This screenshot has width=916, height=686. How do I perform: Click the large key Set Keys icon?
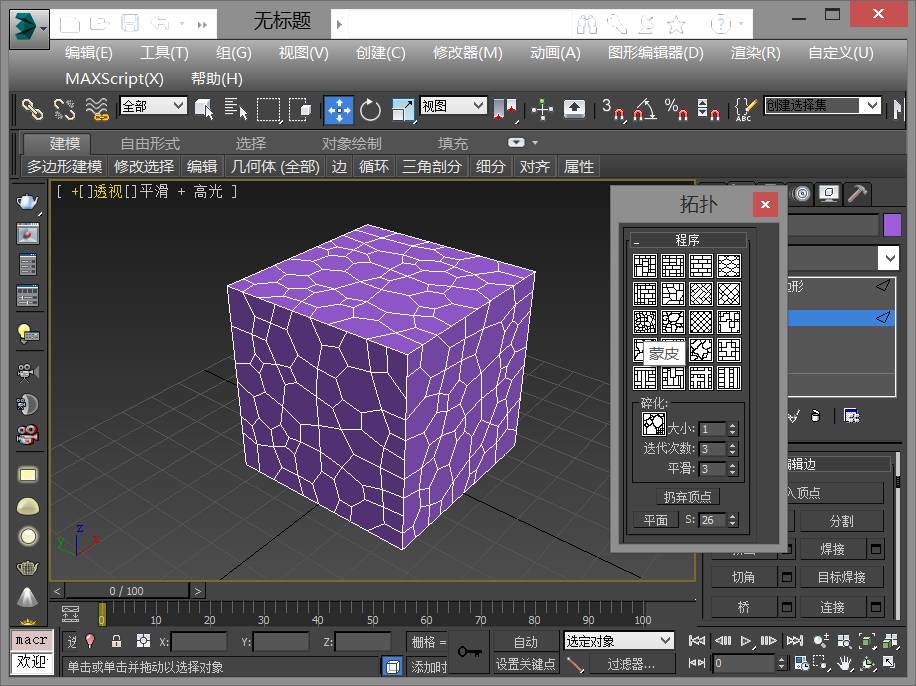[x=470, y=651]
